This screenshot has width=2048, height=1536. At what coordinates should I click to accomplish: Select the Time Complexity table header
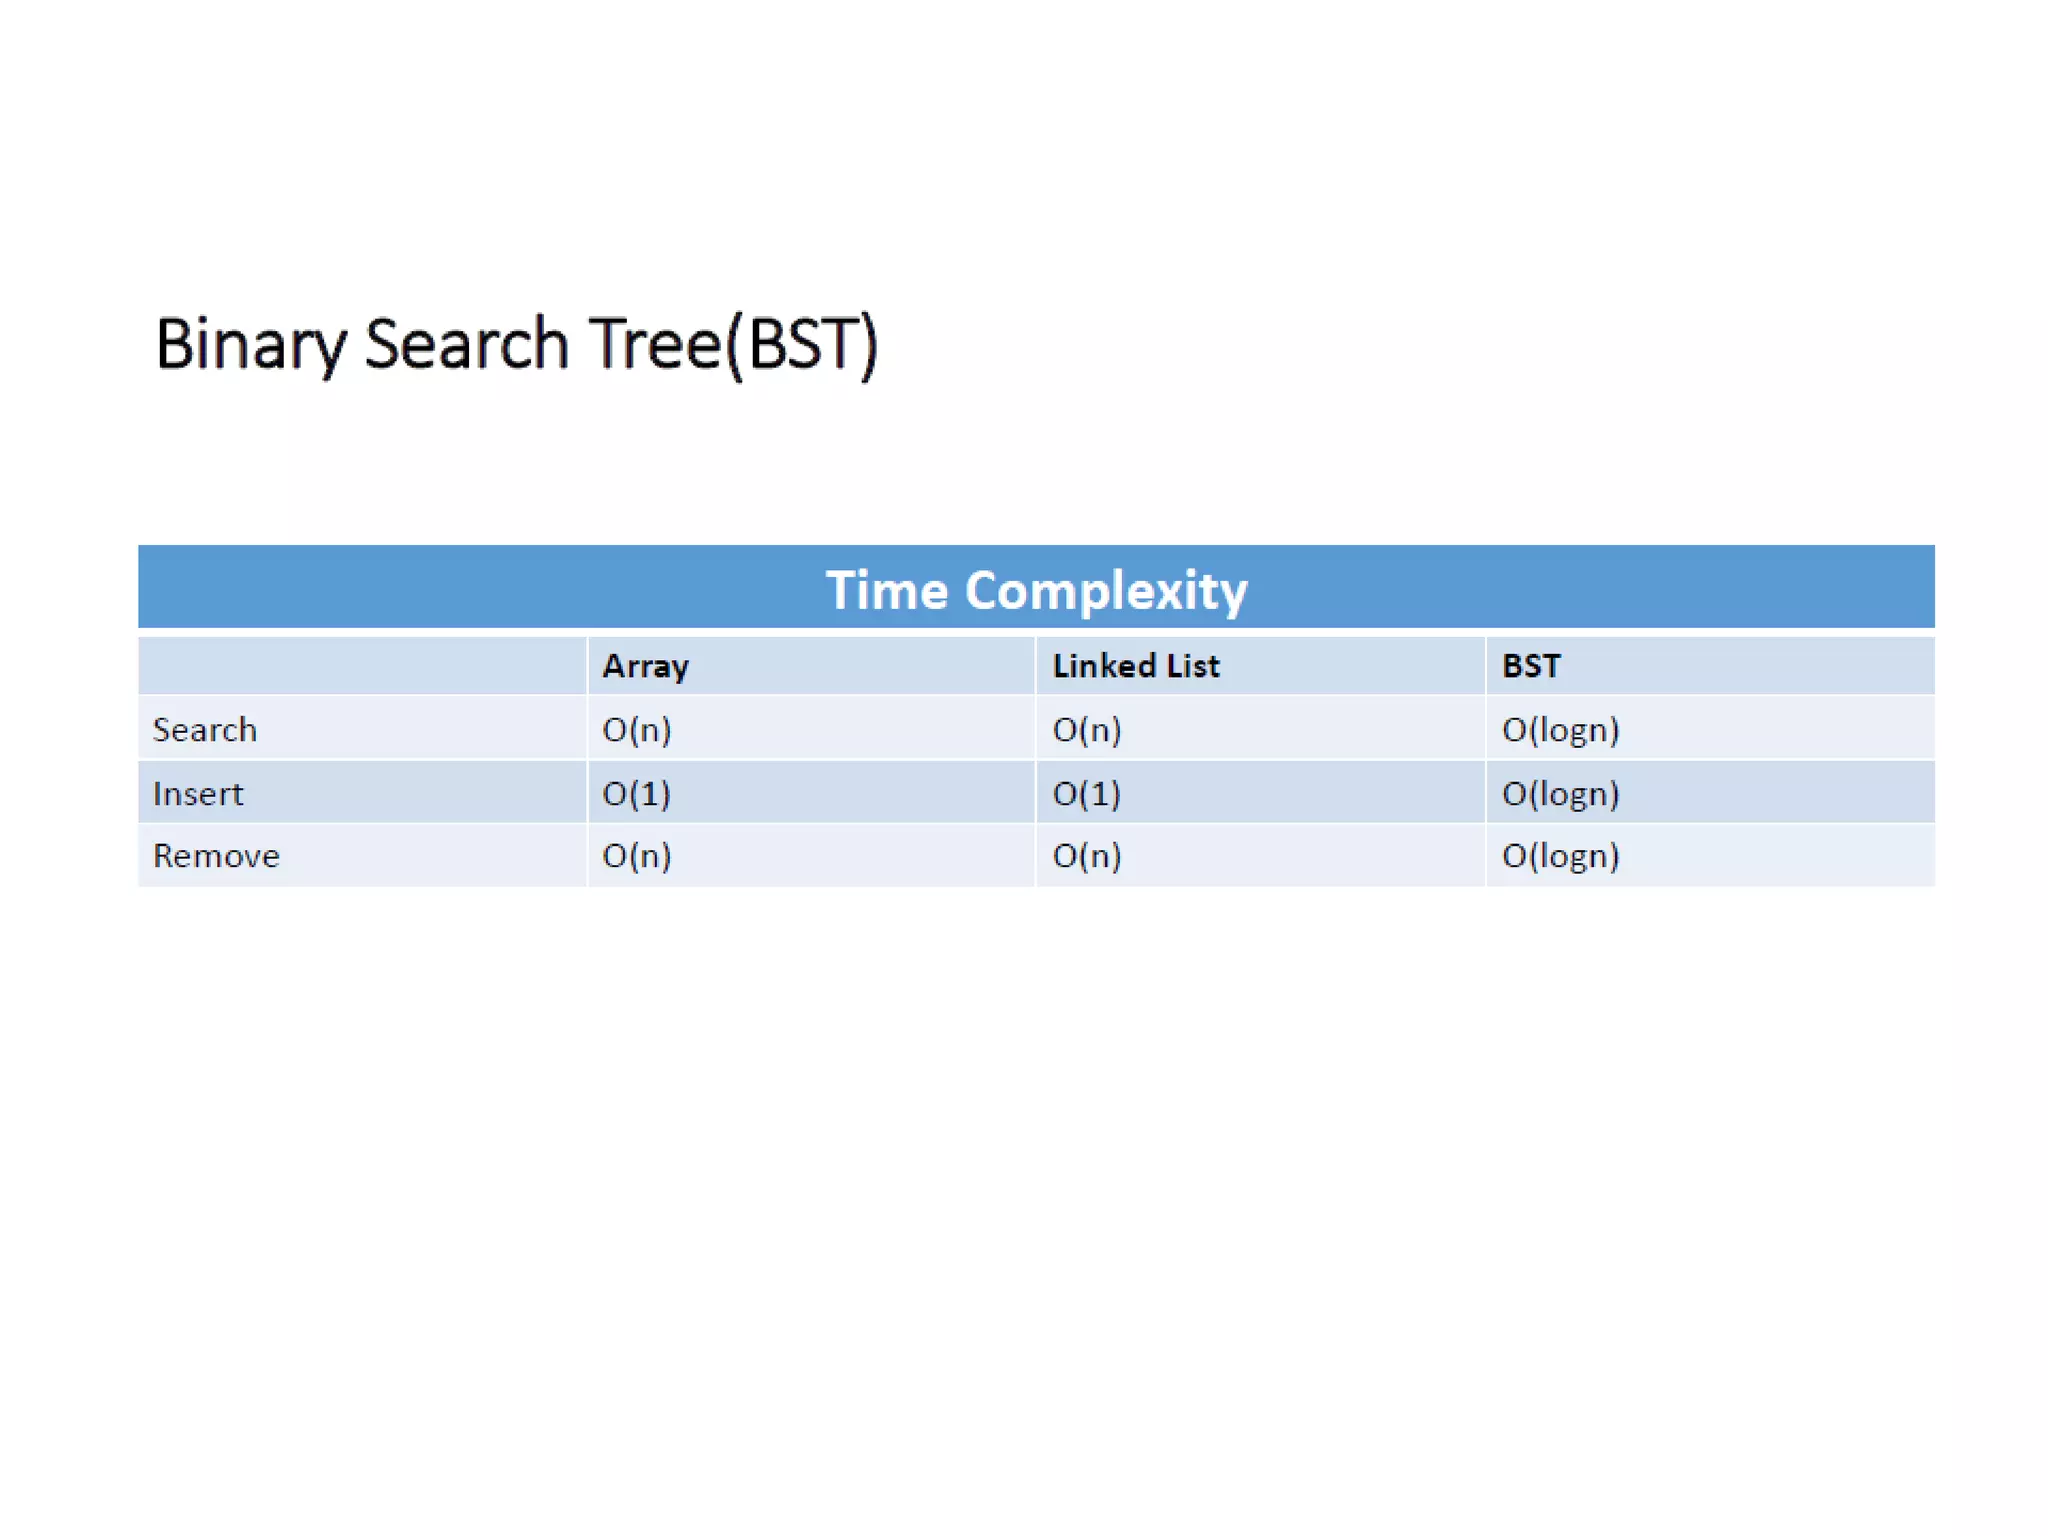click(1036, 588)
